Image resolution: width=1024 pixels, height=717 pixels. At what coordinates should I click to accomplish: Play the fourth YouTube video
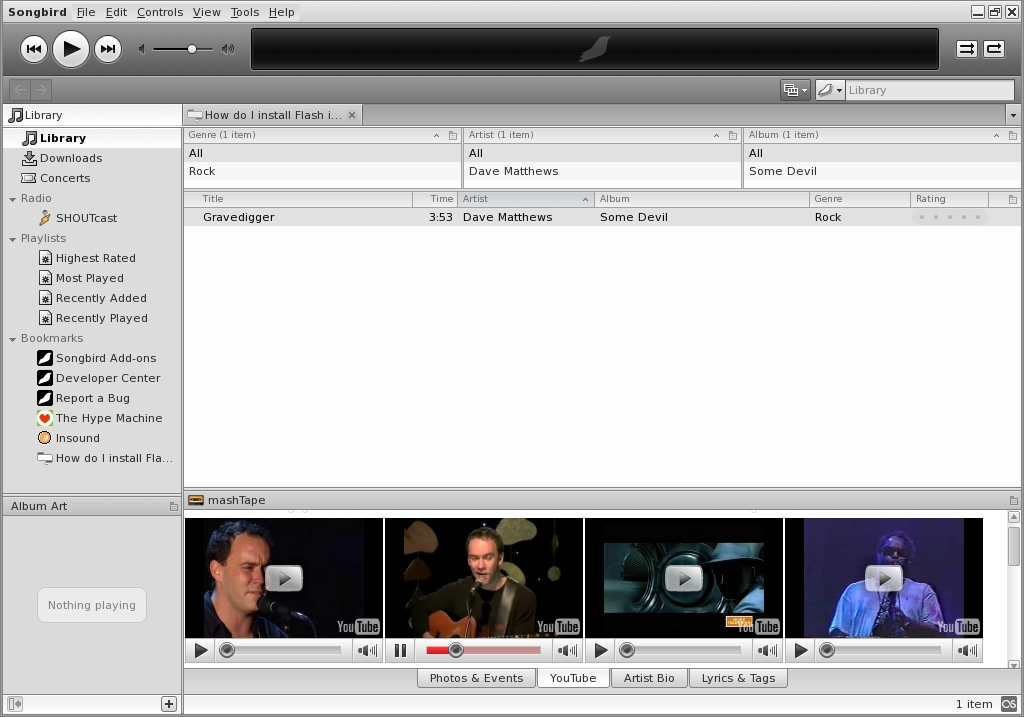coord(801,650)
